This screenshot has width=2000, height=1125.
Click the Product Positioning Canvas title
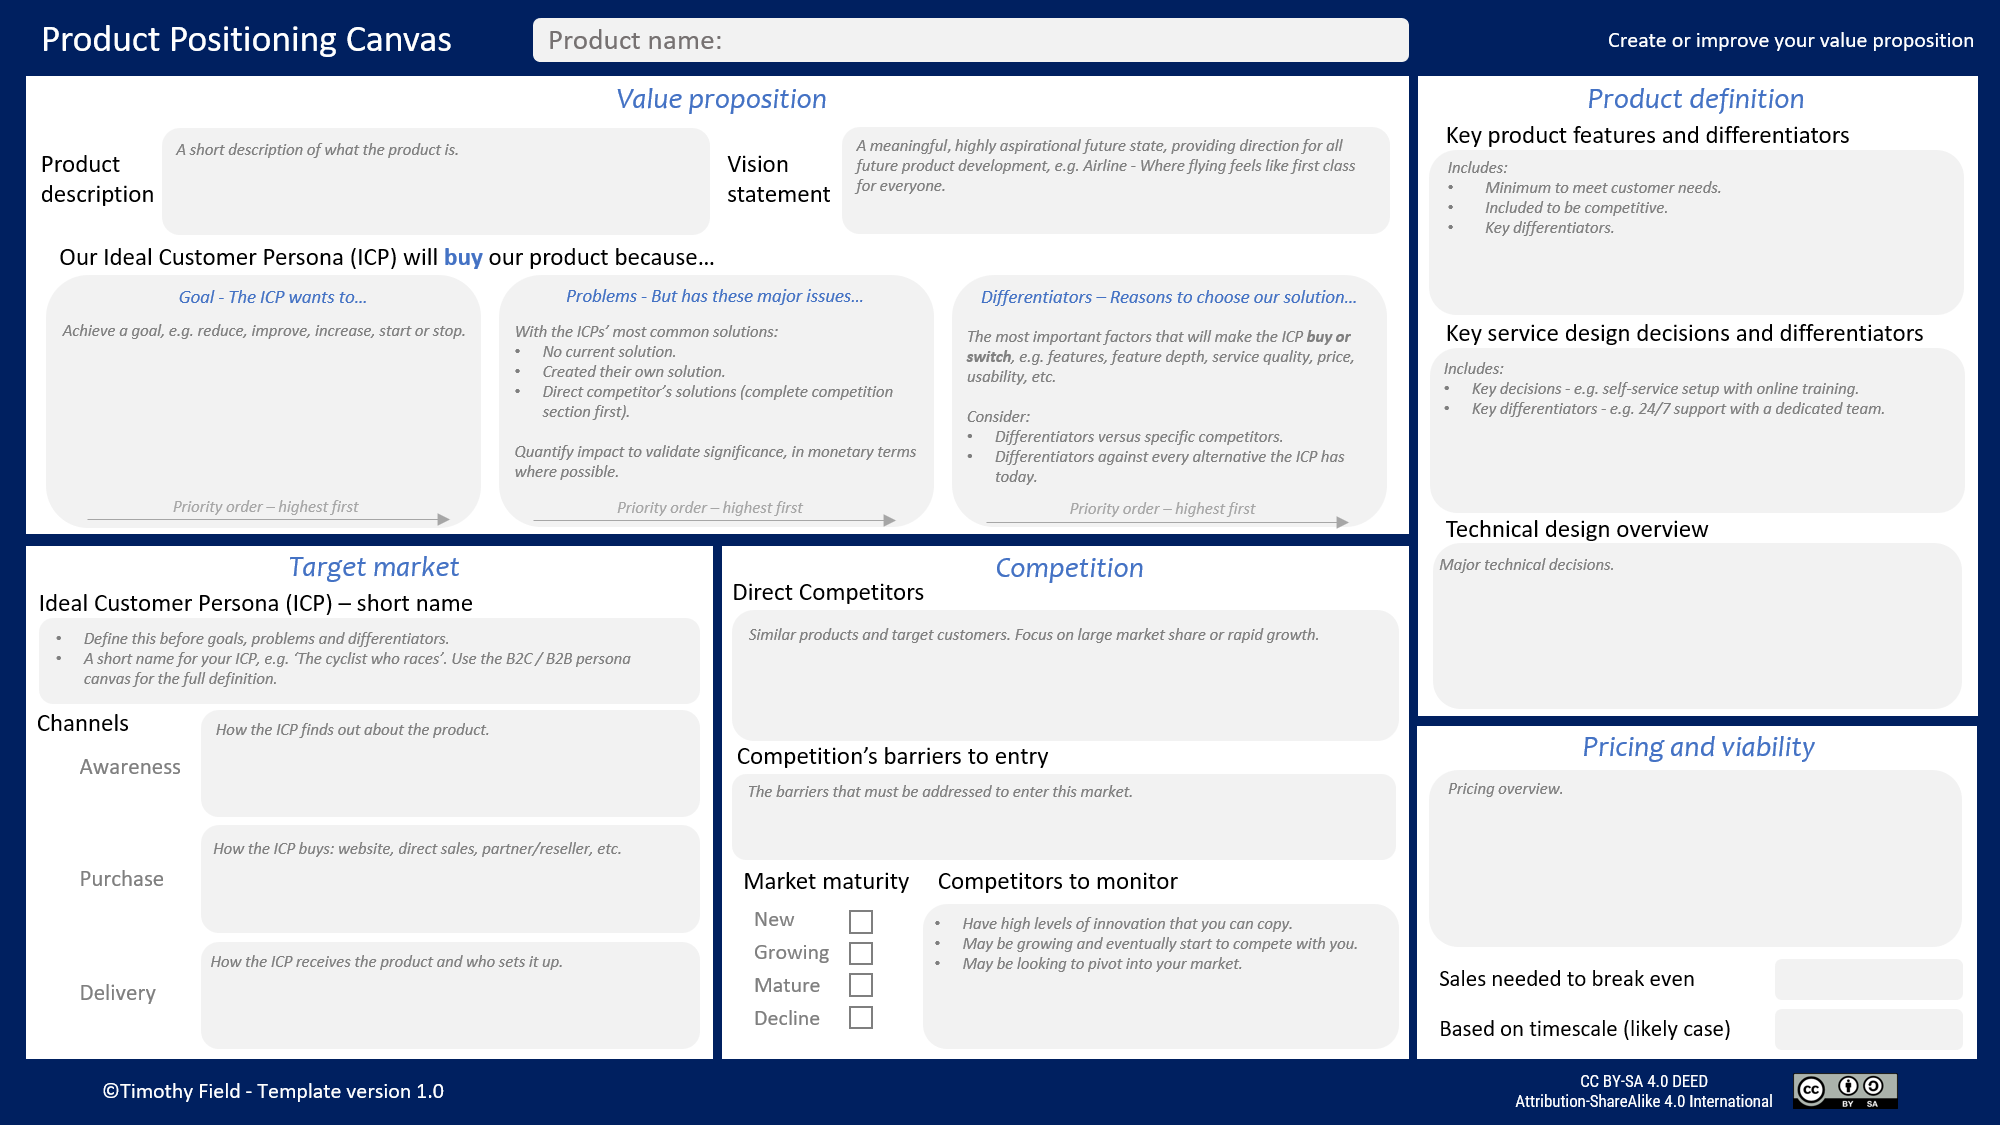coord(246,39)
